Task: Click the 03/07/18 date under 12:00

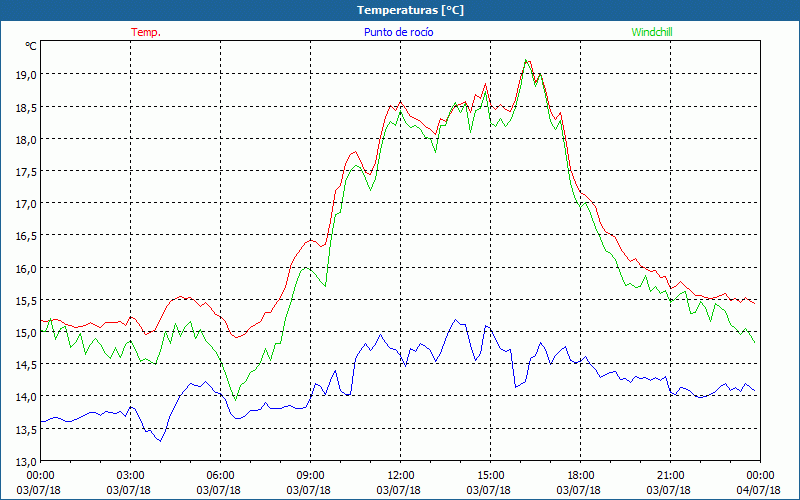Action: 398,490
